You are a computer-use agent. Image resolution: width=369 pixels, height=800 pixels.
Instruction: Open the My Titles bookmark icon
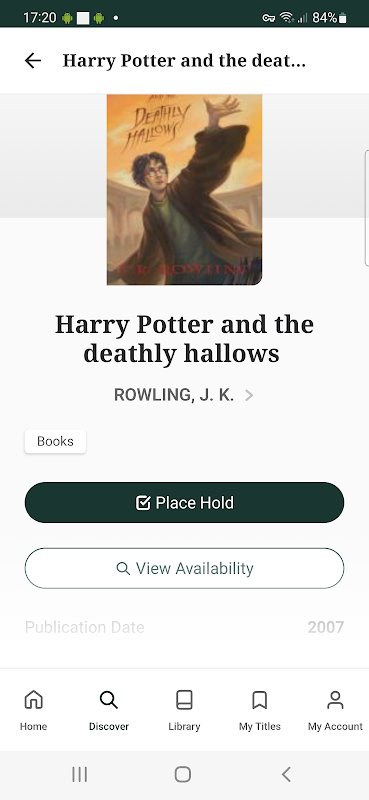click(x=260, y=699)
